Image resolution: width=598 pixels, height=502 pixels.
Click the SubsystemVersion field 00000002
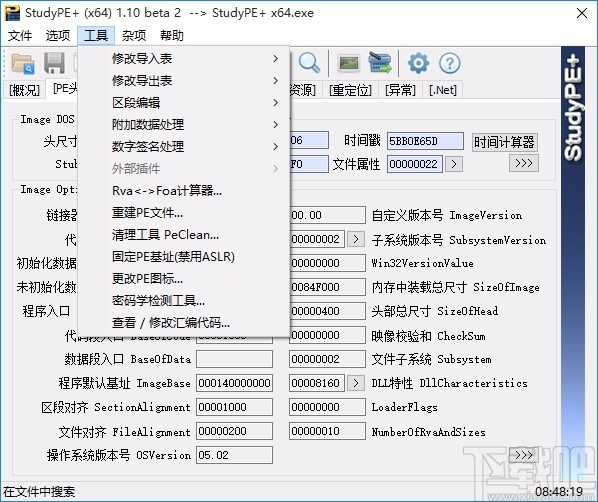click(x=317, y=239)
